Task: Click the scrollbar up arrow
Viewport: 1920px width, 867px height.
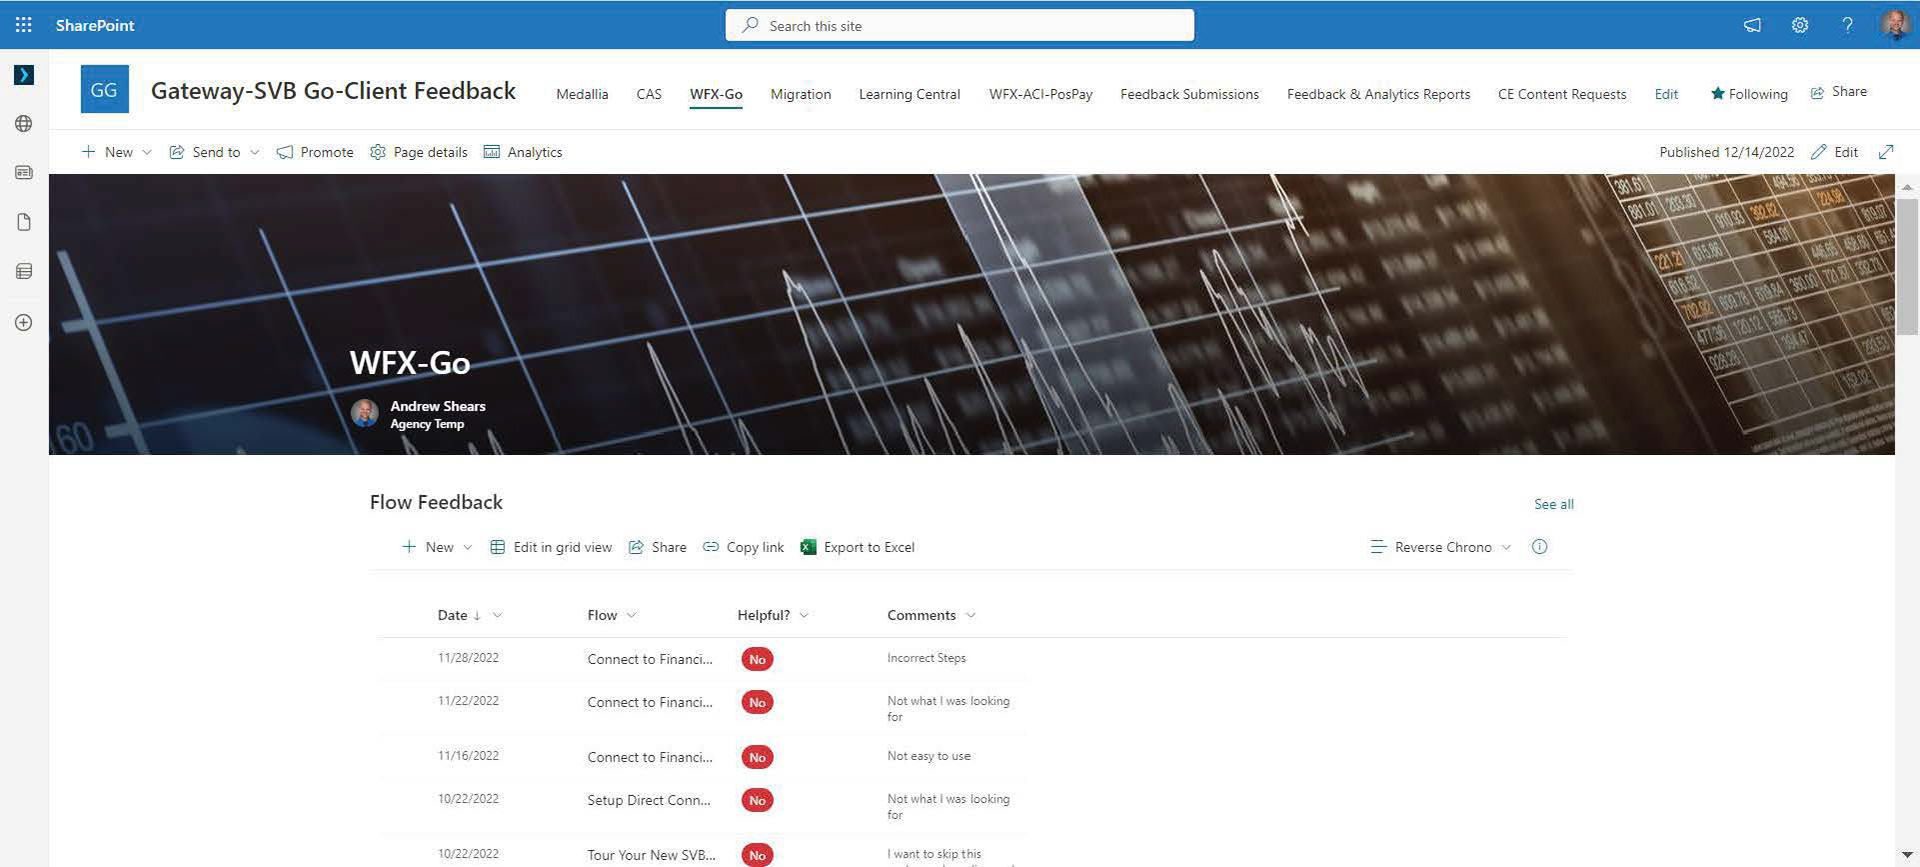Action: (x=1908, y=187)
